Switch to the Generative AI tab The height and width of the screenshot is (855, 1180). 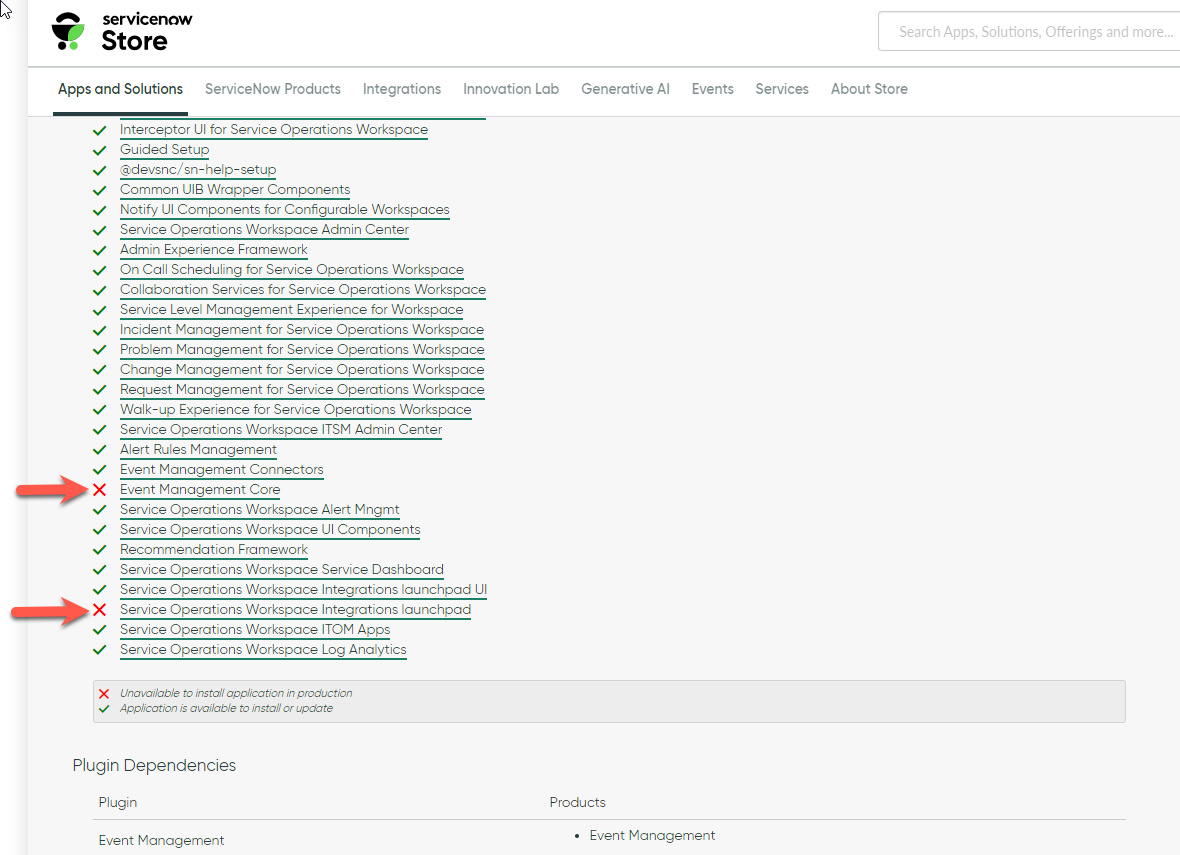[625, 89]
